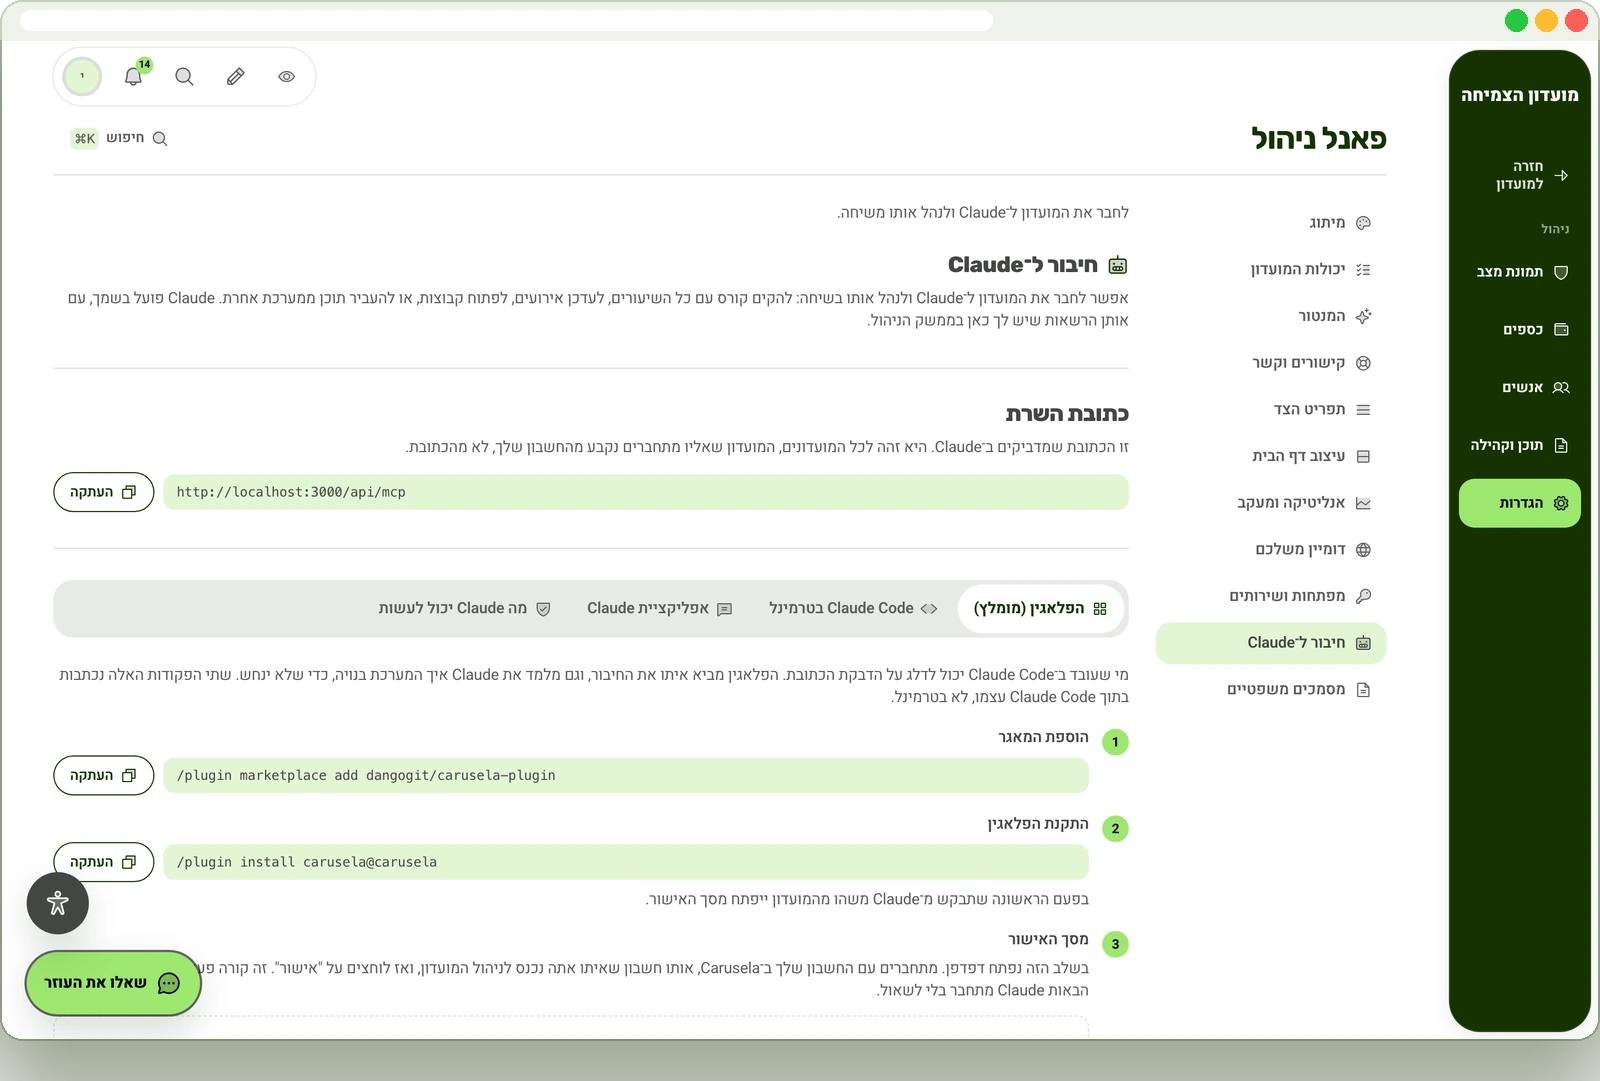
Task: Copy the plugin install carusela command
Action: (x=104, y=862)
